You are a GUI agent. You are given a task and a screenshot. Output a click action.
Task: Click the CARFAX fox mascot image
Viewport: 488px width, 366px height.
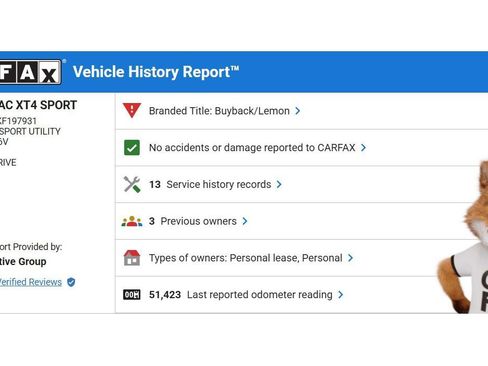(x=463, y=237)
